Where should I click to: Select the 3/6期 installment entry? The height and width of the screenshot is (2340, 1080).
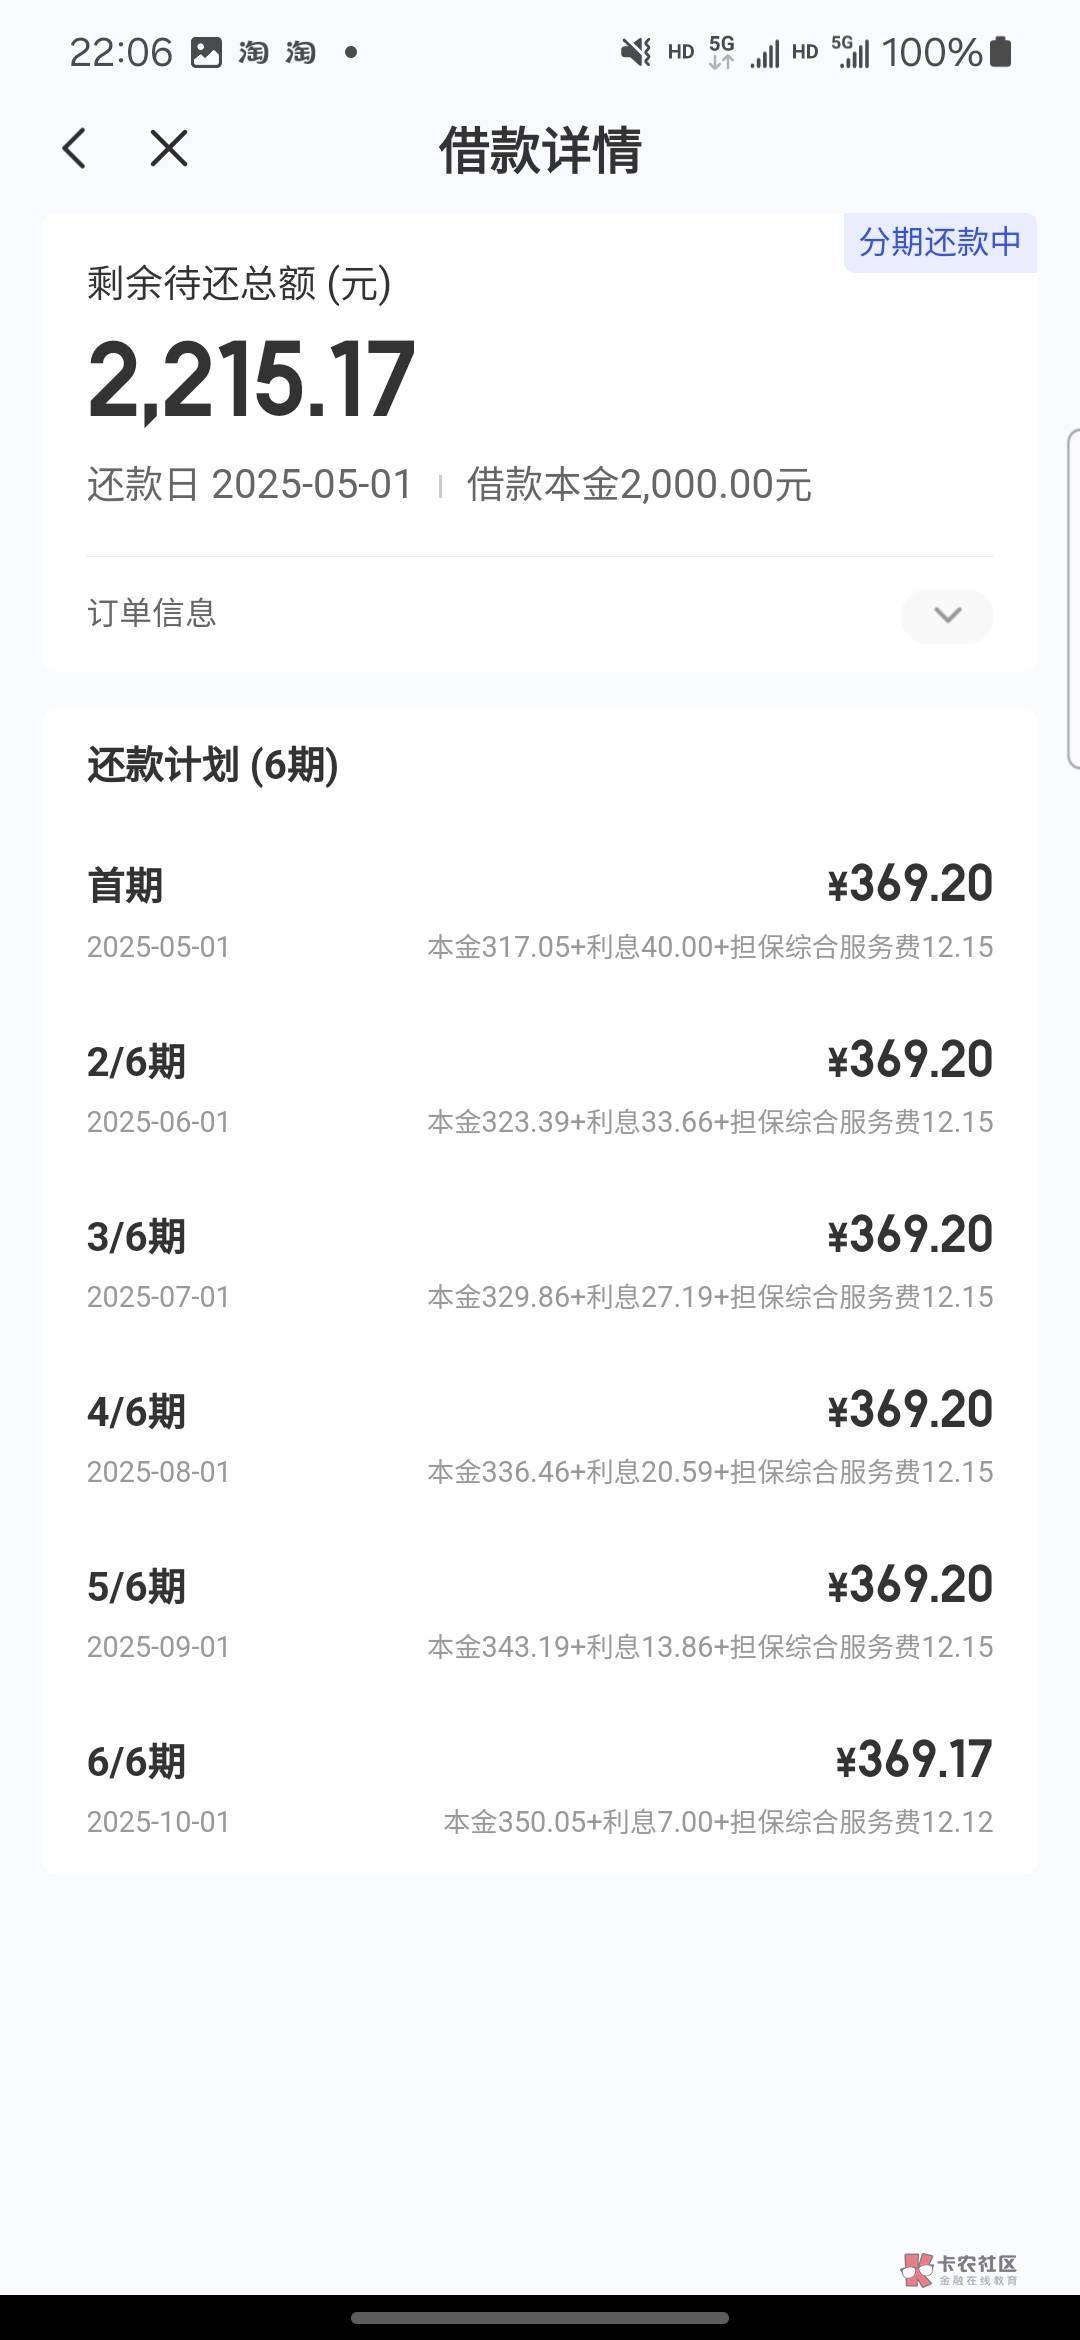pos(540,1263)
